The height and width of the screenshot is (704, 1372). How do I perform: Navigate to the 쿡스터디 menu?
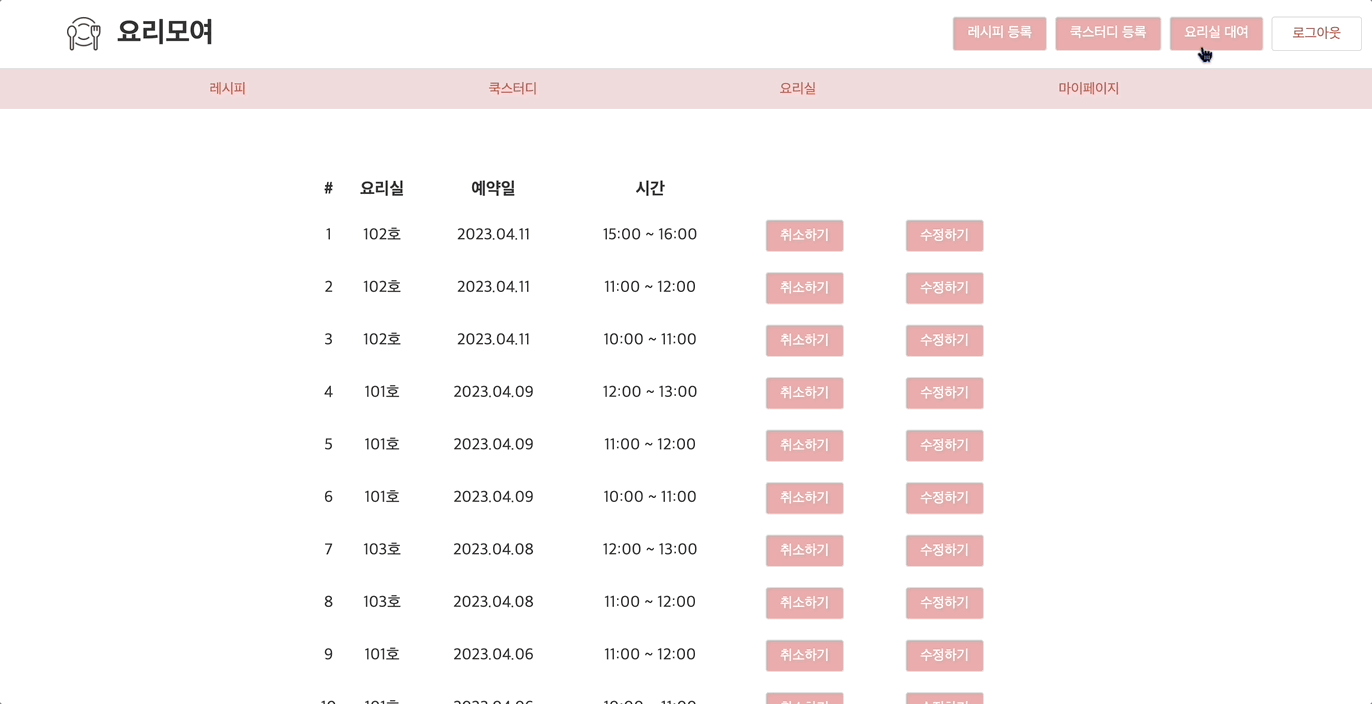pos(512,88)
